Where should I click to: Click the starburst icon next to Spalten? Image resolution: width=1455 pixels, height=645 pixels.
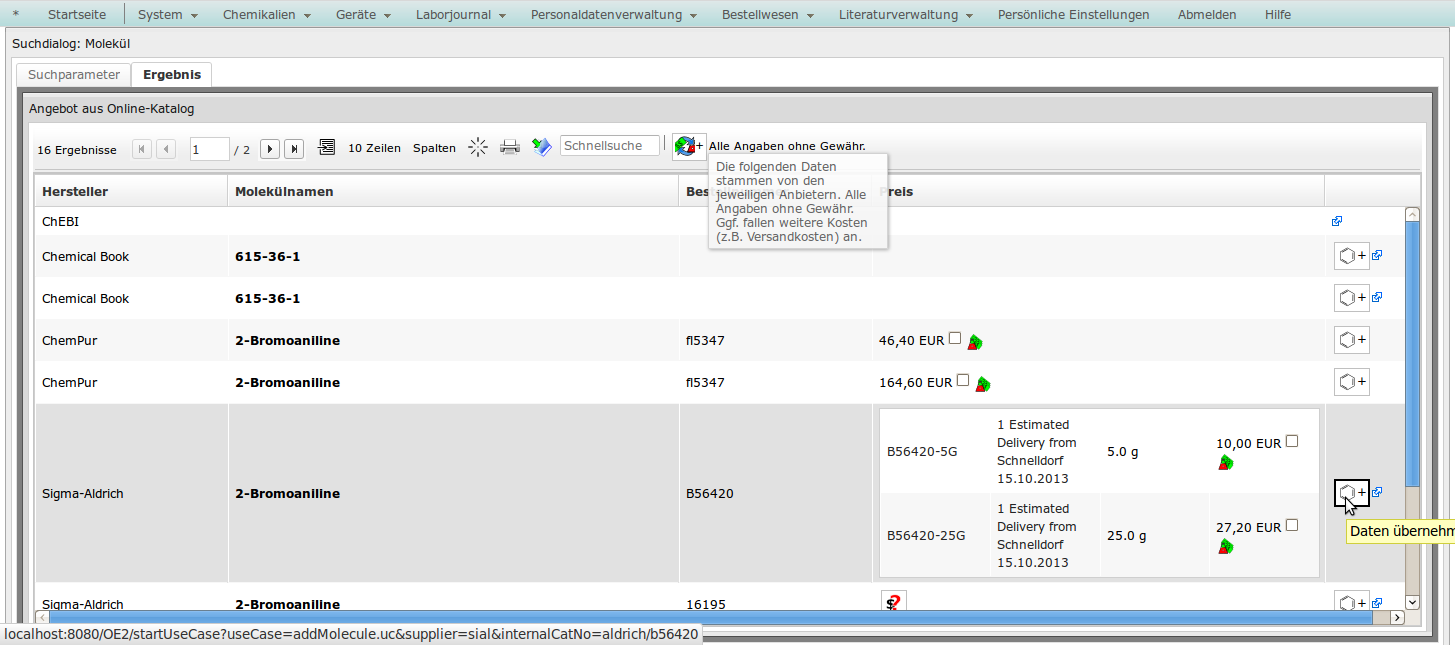(x=478, y=148)
